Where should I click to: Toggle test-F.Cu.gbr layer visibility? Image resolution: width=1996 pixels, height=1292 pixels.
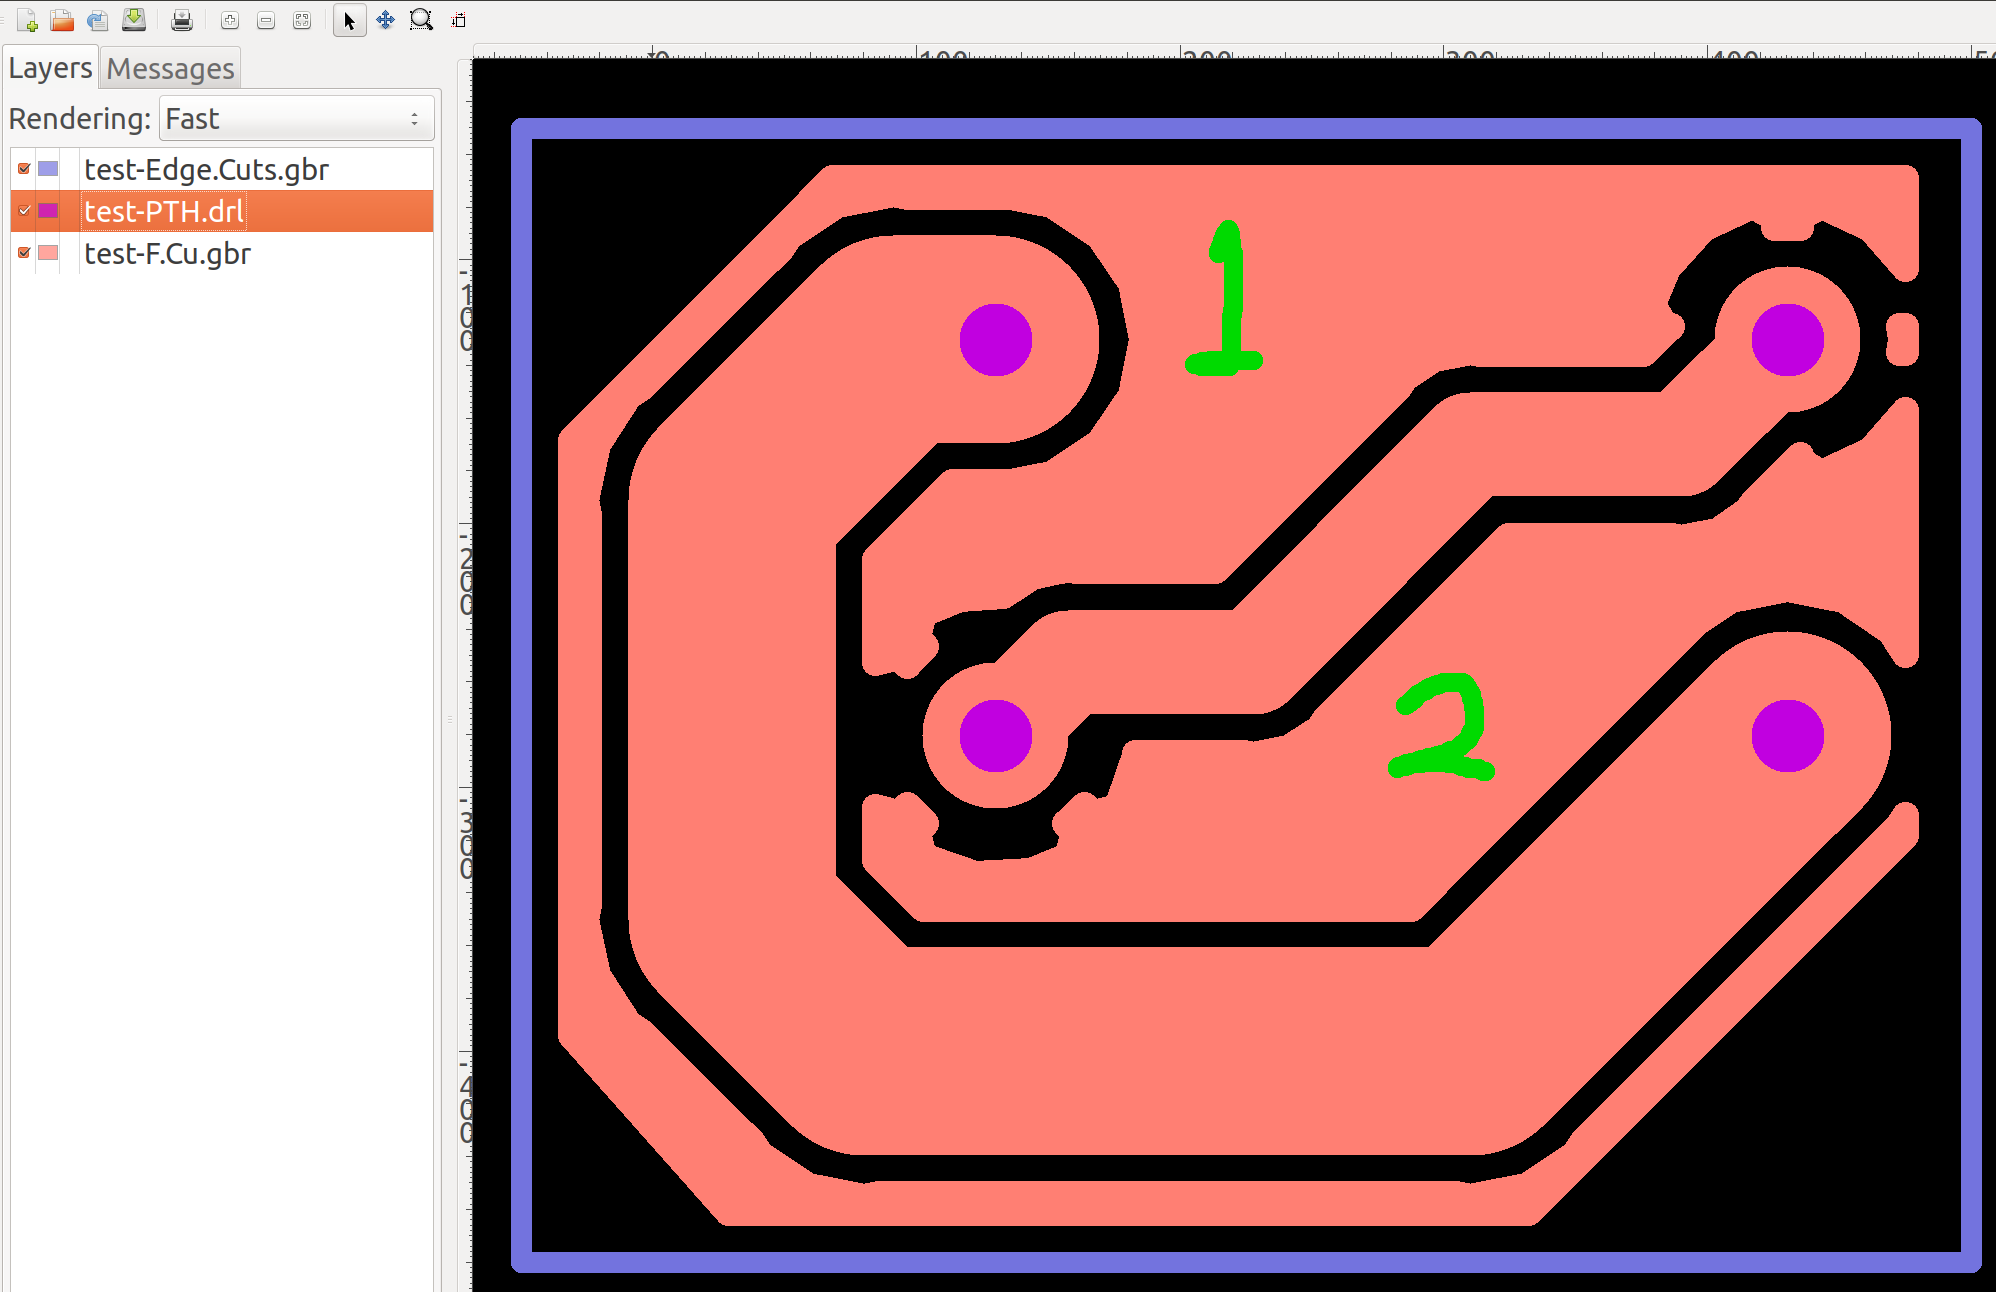[x=23, y=252]
